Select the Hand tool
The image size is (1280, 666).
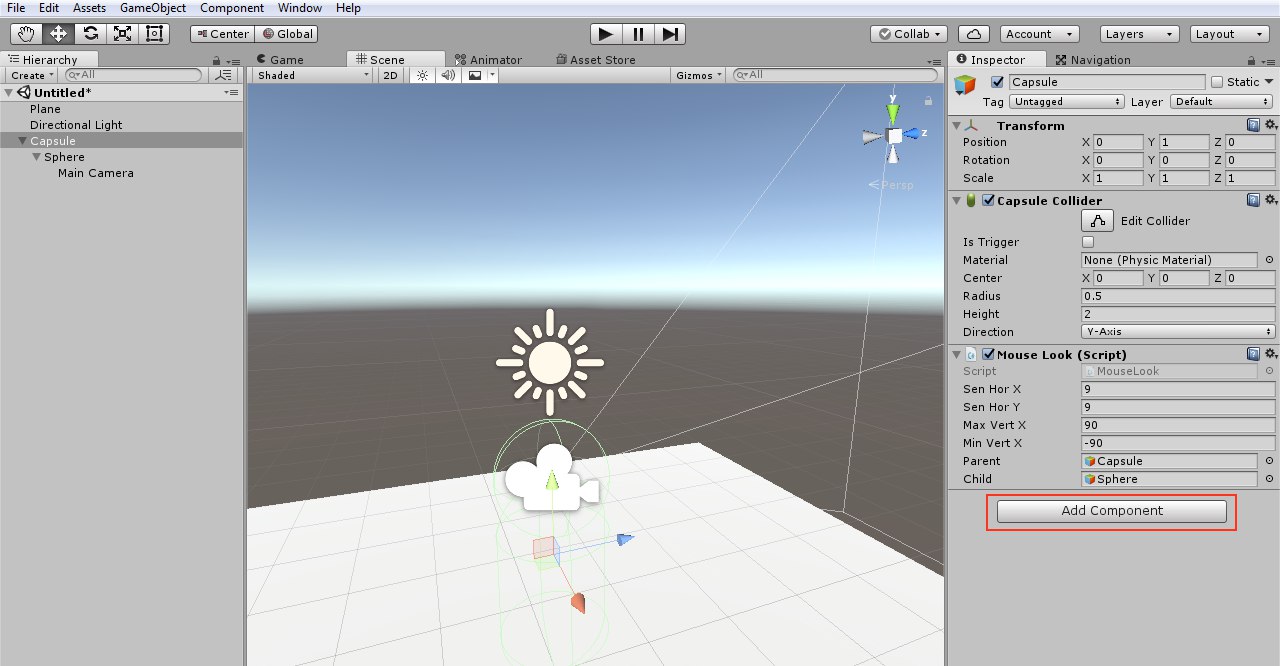pyautogui.click(x=26, y=33)
